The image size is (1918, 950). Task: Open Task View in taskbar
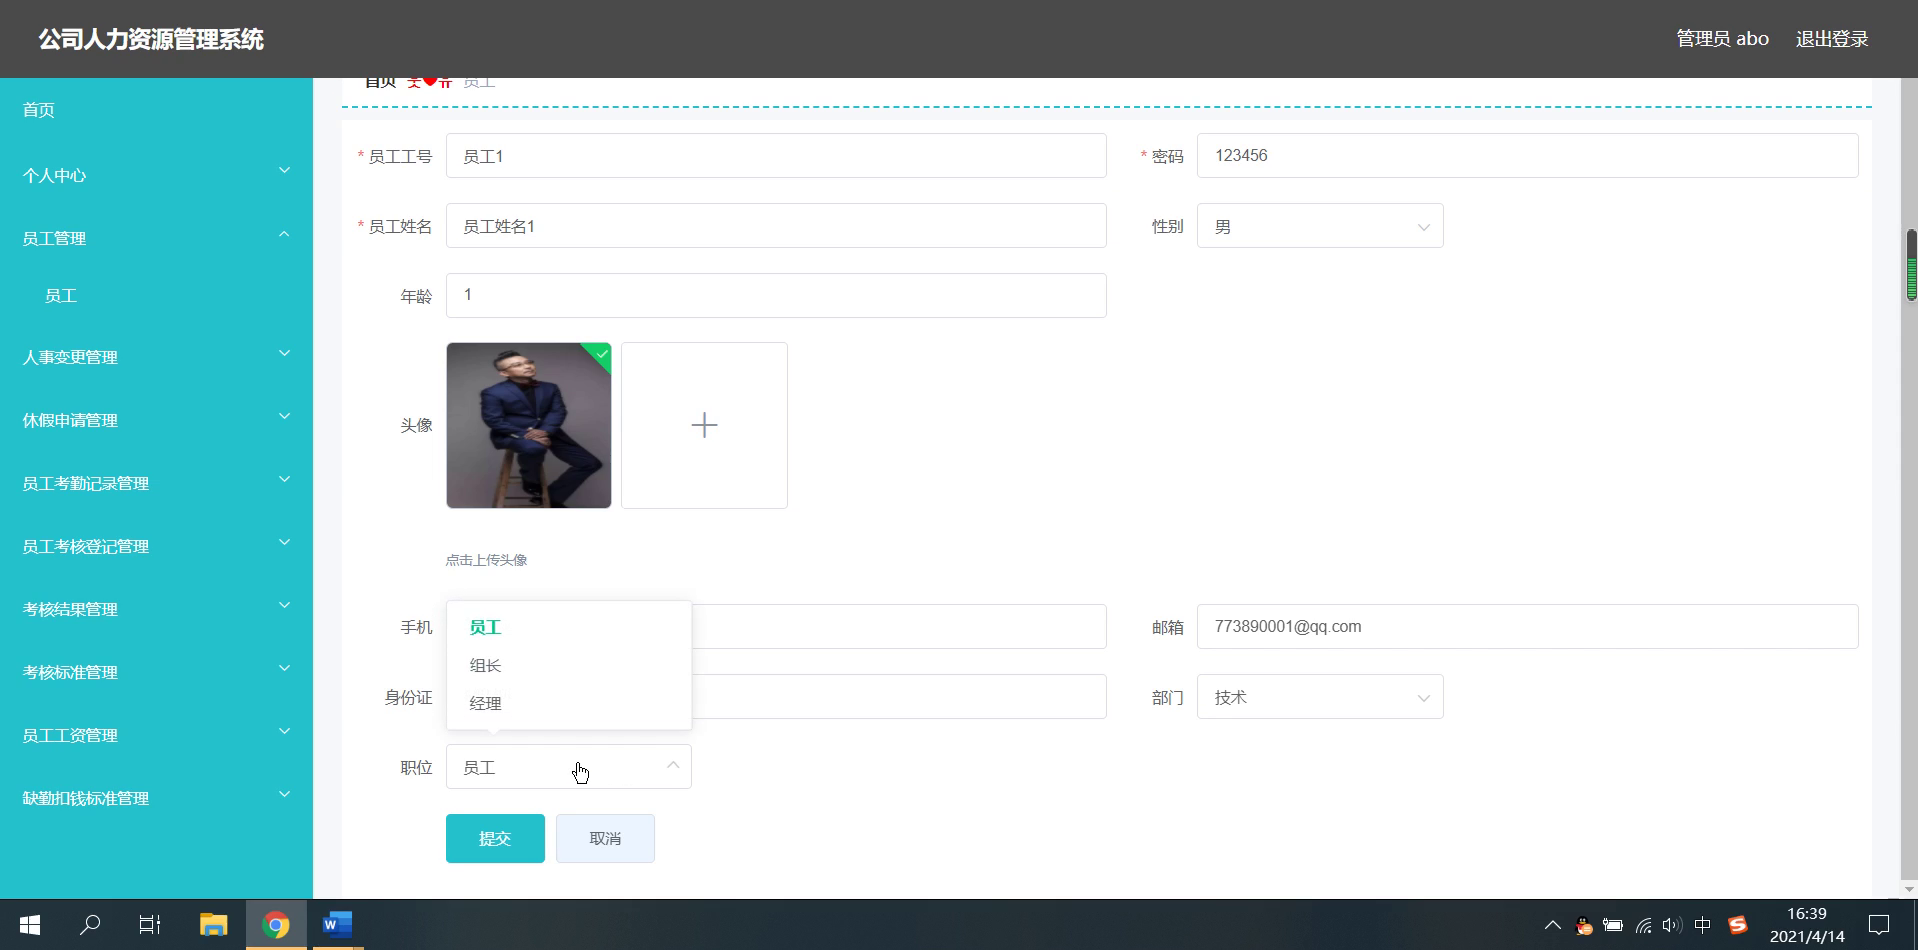tap(150, 925)
